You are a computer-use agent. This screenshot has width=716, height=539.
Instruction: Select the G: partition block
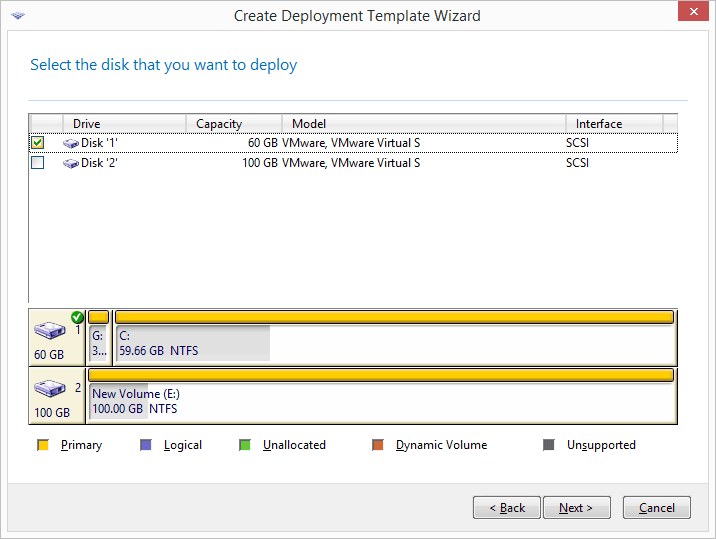[x=99, y=338]
